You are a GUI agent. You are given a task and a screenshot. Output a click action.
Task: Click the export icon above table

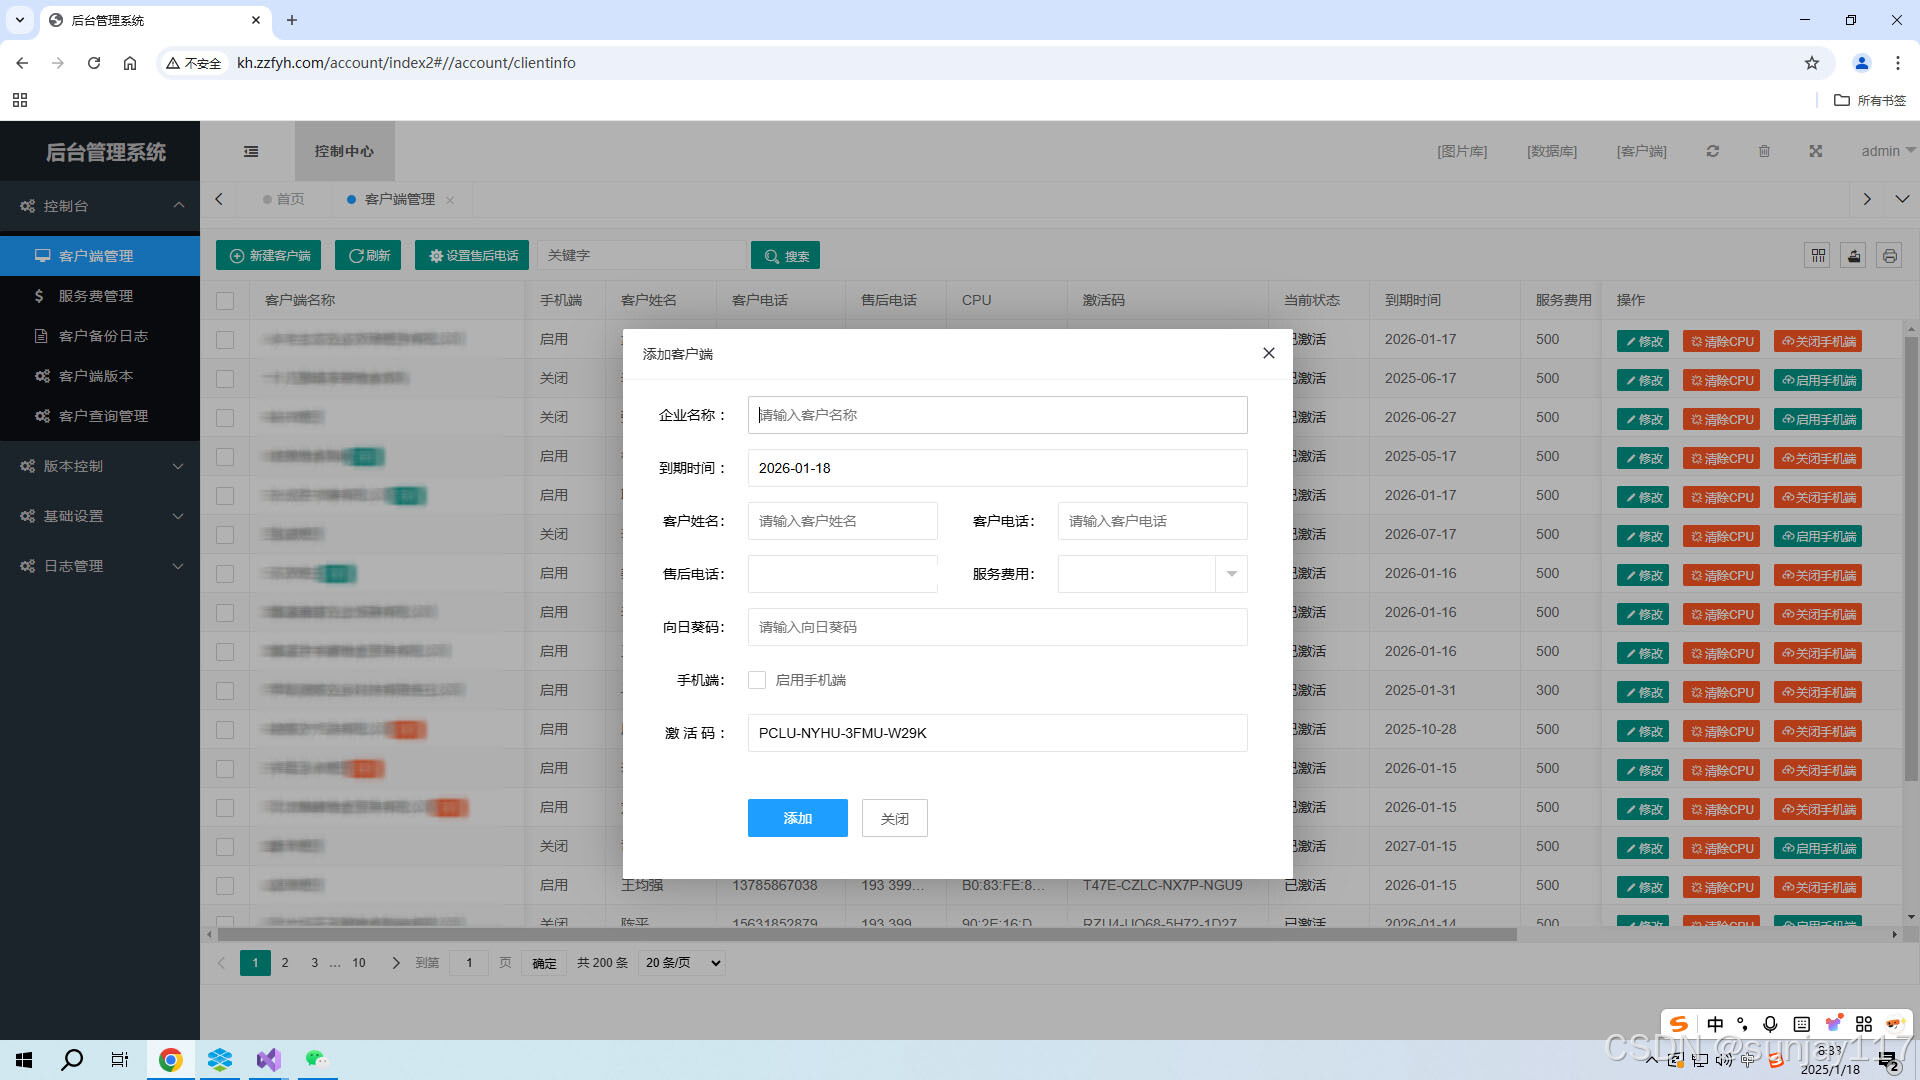tap(1854, 256)
